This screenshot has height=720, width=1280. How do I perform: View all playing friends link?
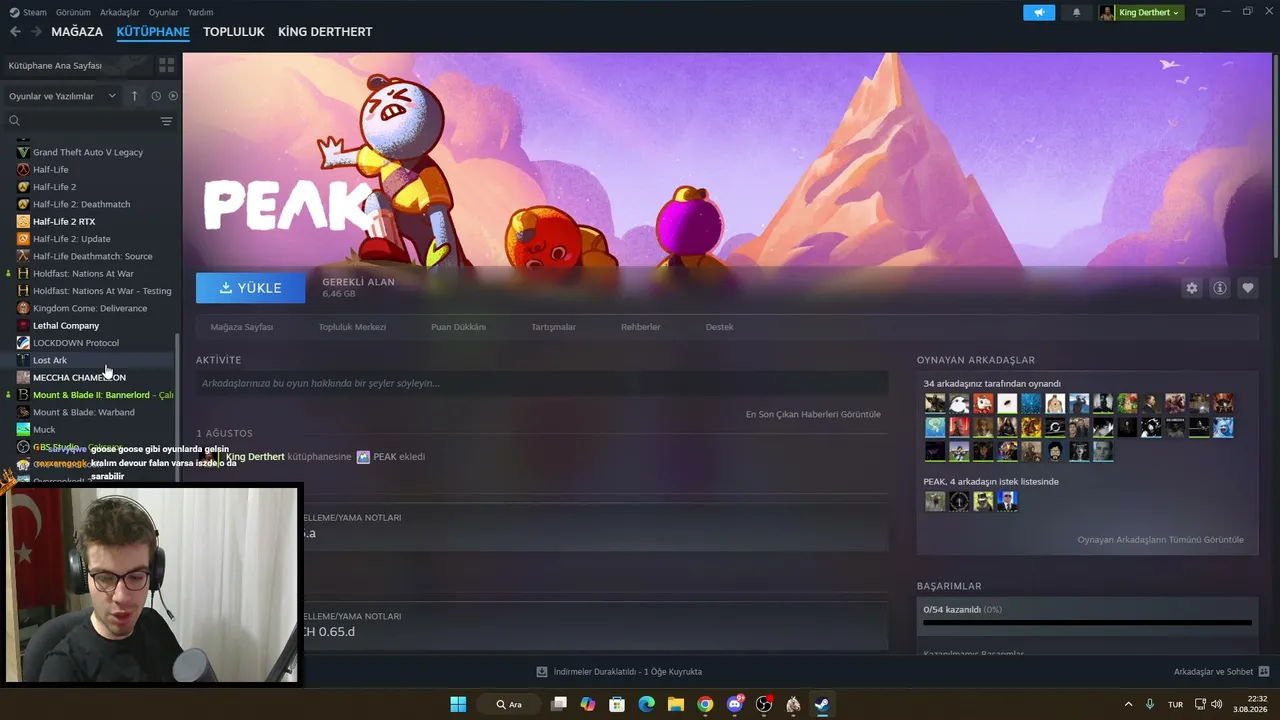coord(1160,540)
